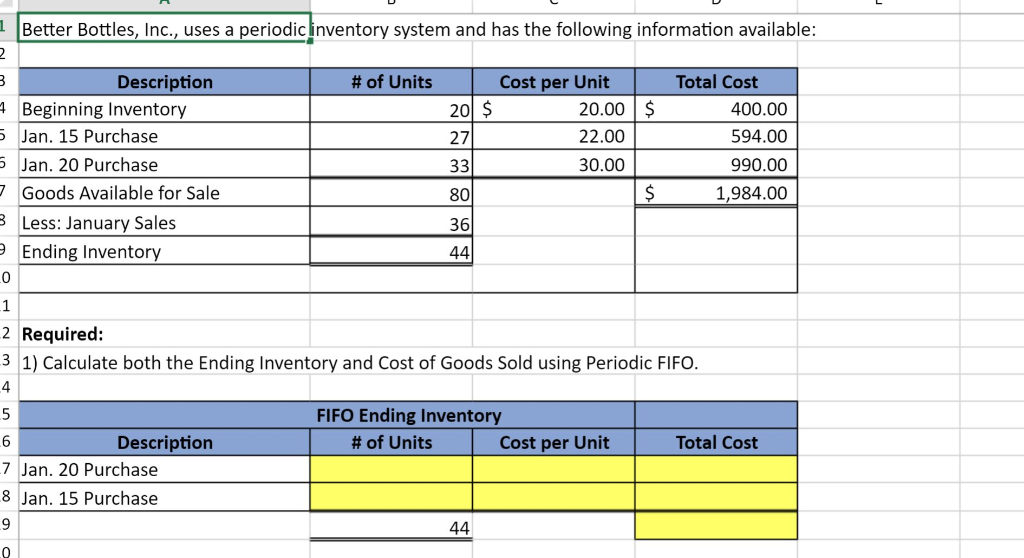Select 'Goods Available for Sale' cell

(x=164, y=193)
